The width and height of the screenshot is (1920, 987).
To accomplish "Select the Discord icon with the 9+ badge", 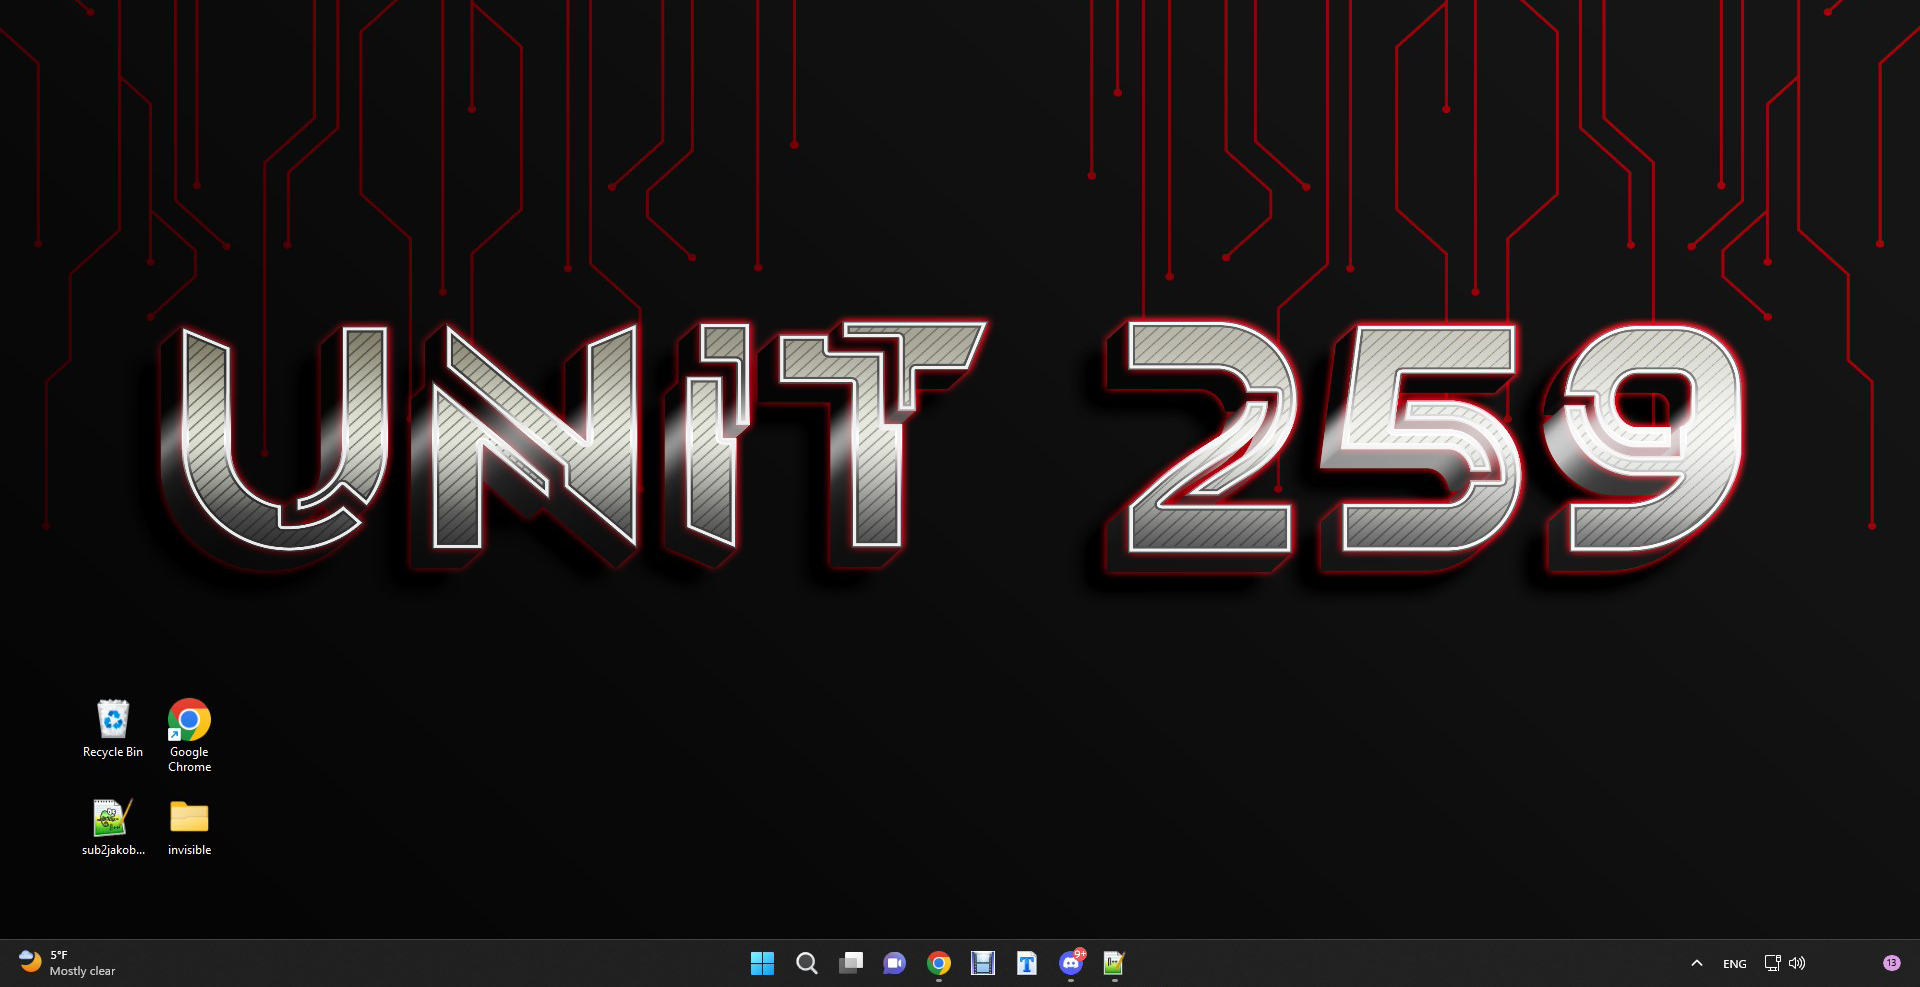I will 1070,963.
